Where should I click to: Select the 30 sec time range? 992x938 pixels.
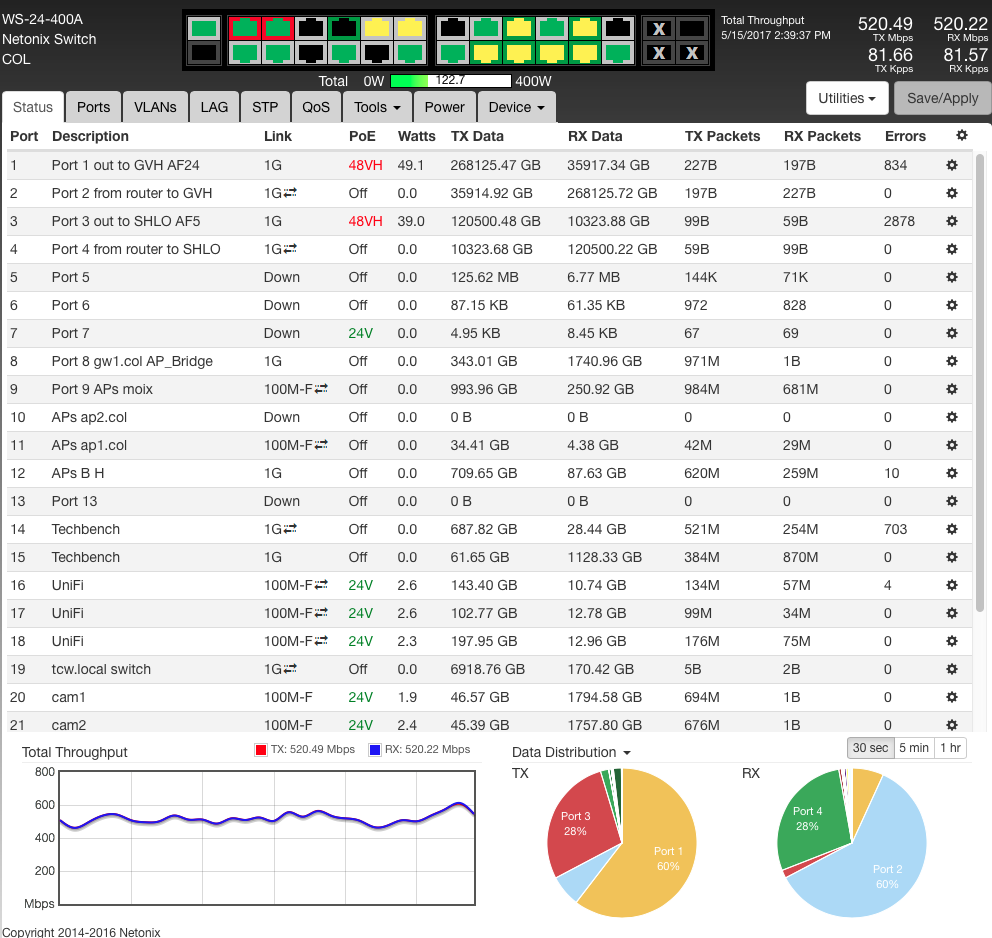[869, 748]
